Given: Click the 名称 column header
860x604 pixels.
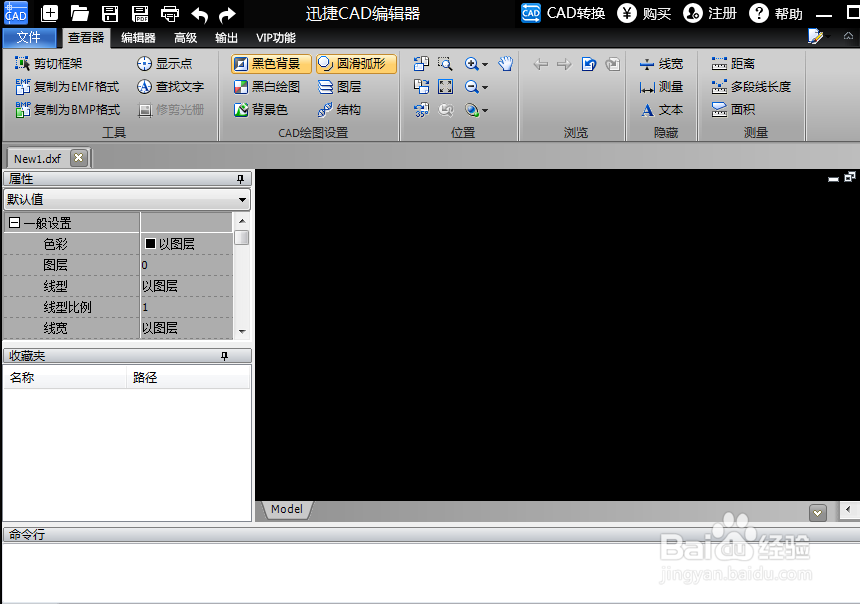Looking at the screenshot, I should pyautogui.click(x=65, y=377).
